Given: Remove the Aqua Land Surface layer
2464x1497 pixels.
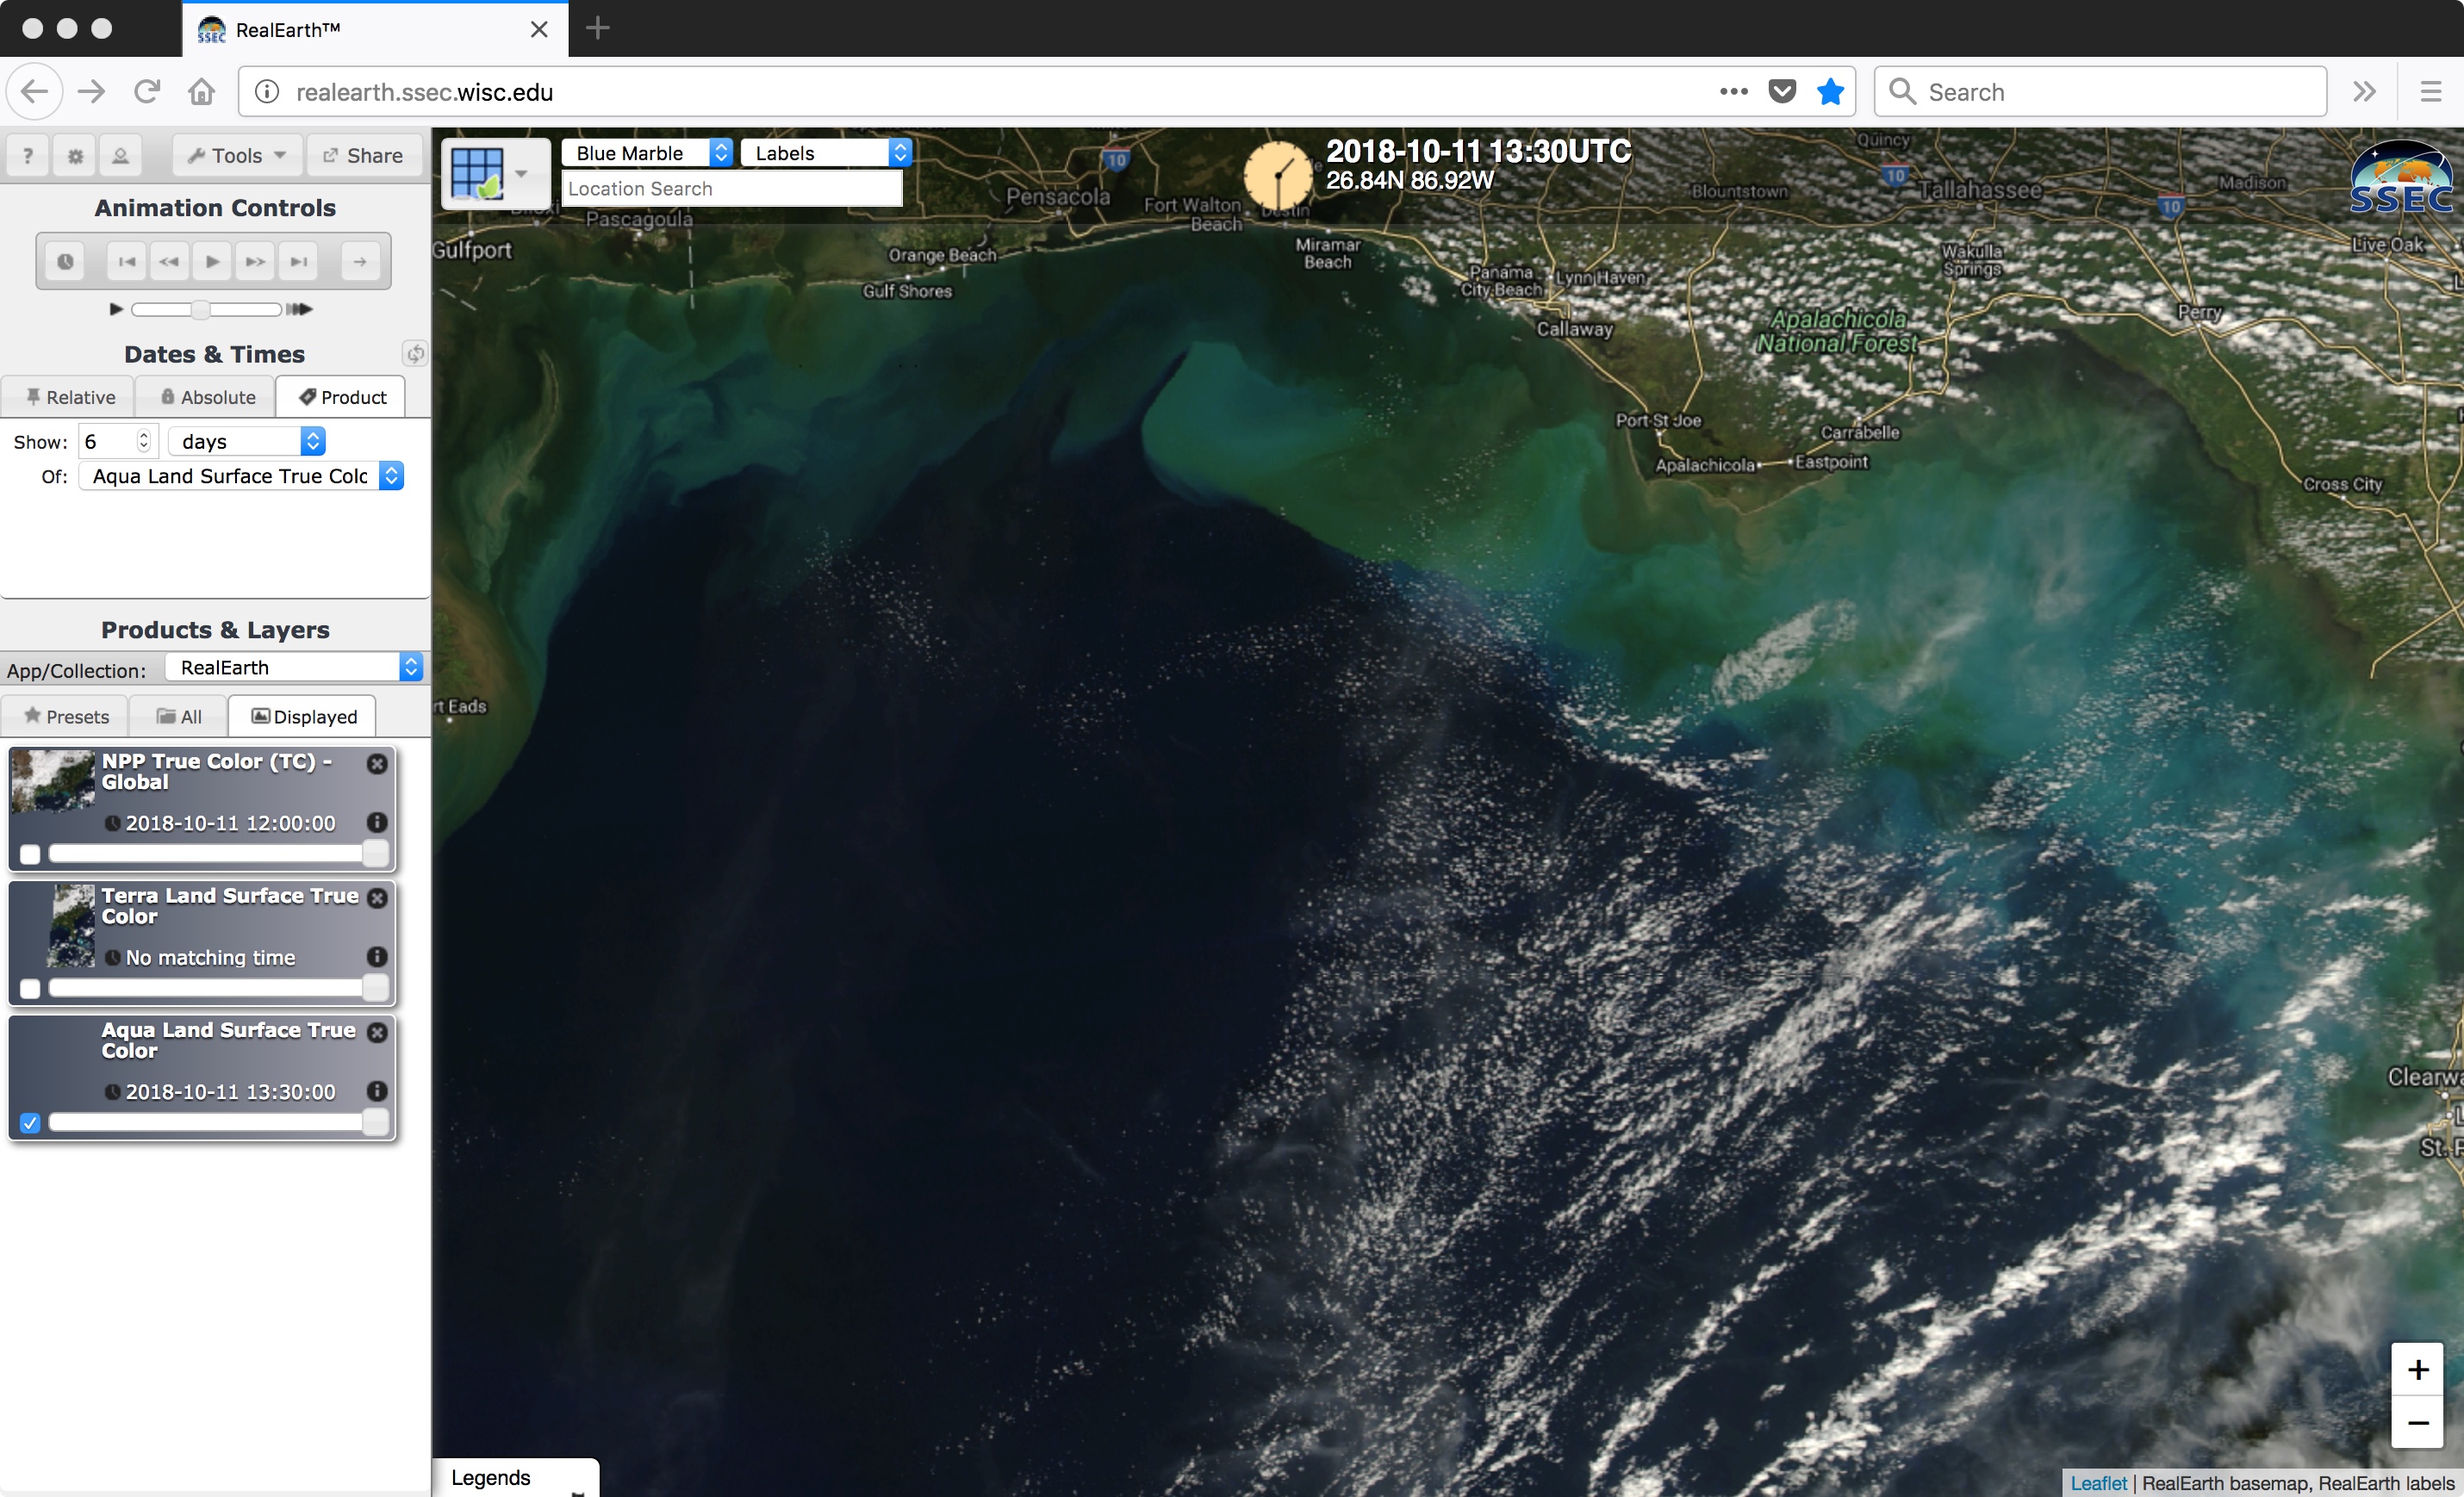Looking at the screenshot, I should (377, 1032).
